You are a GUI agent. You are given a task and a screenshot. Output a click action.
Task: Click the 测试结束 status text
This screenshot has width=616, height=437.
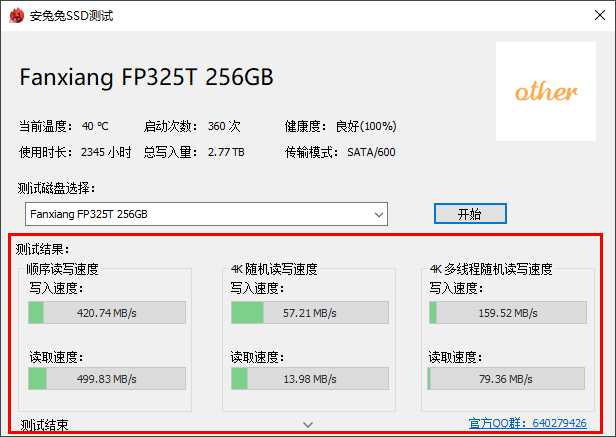pos(45,425)
